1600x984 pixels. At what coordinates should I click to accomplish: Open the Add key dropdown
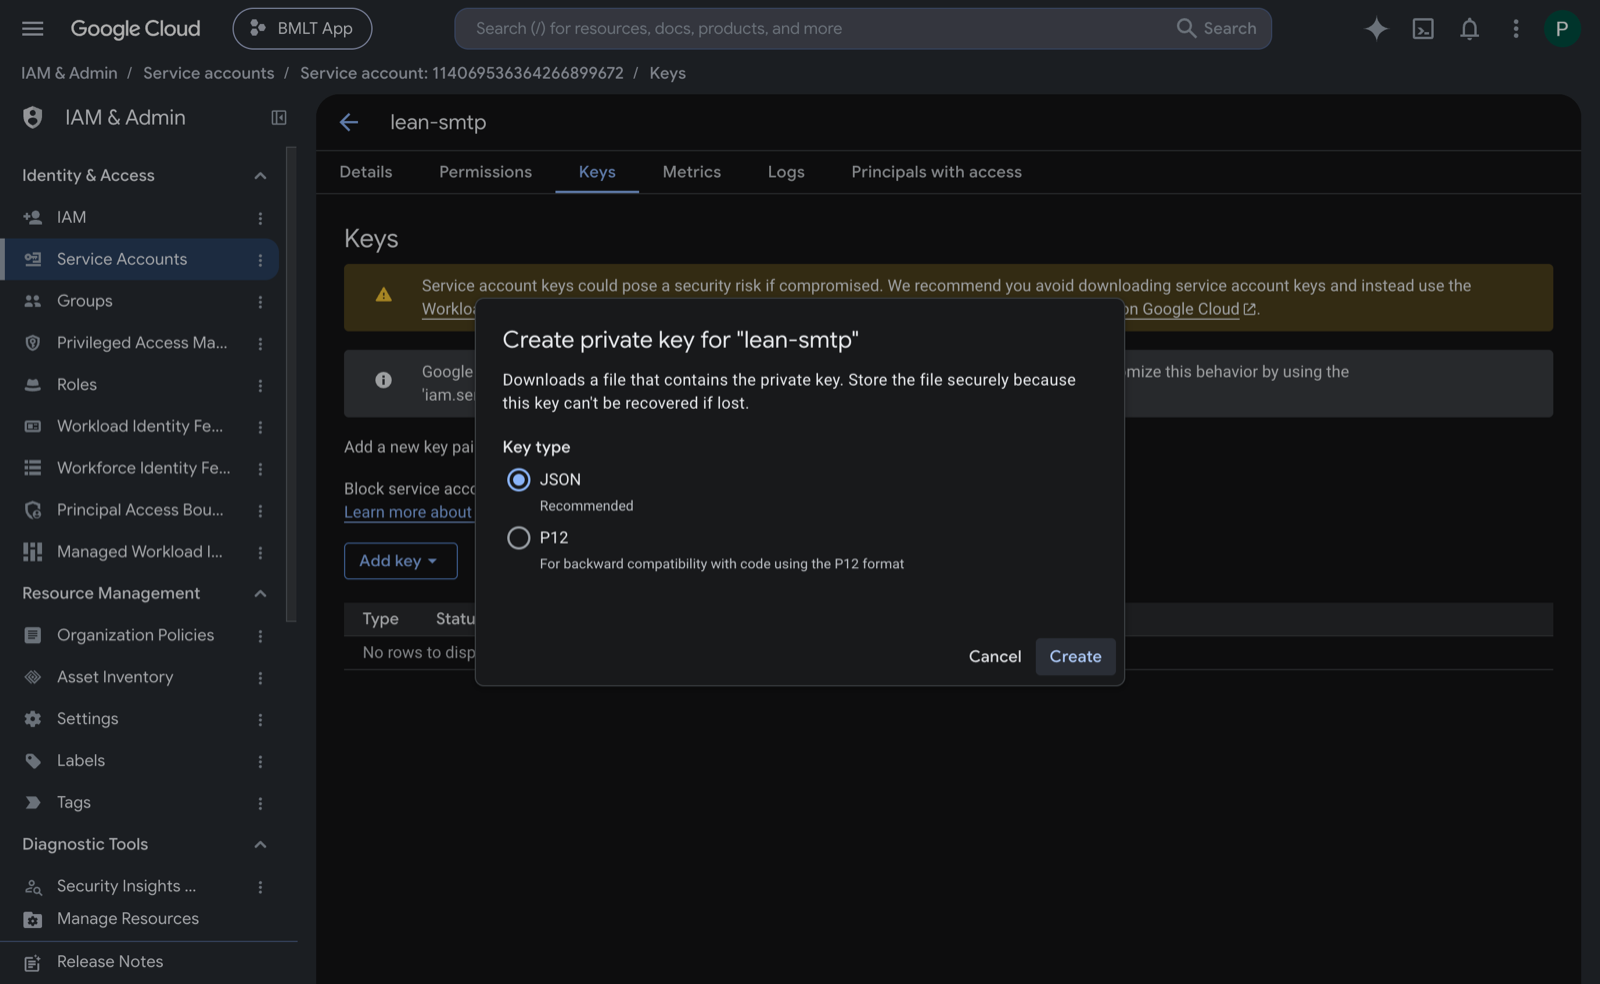click(400, 561)
